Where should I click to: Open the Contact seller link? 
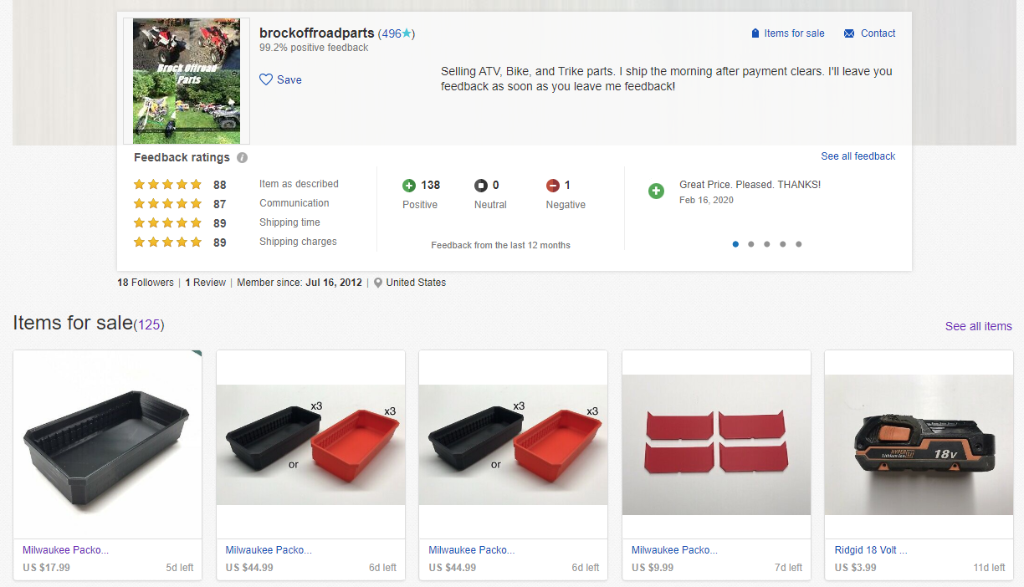[878, 33]
